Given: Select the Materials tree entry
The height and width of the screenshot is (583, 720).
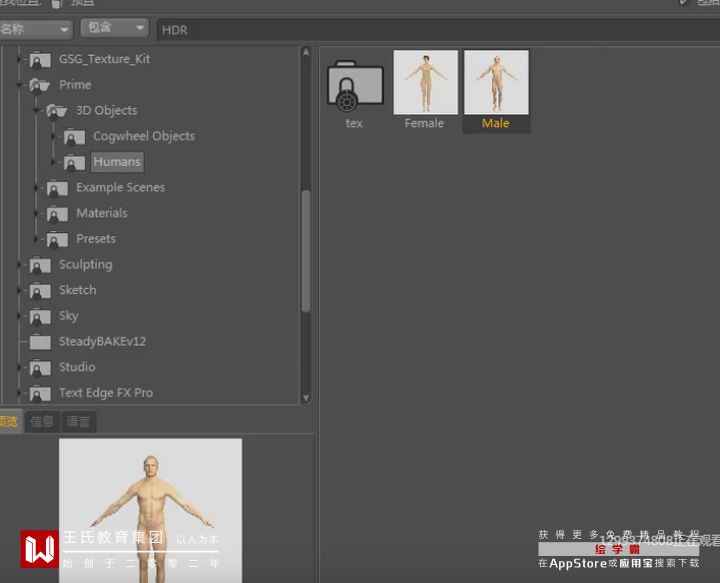Looking at the screenshot, I should pyautogui.click(x=101, y=213).
